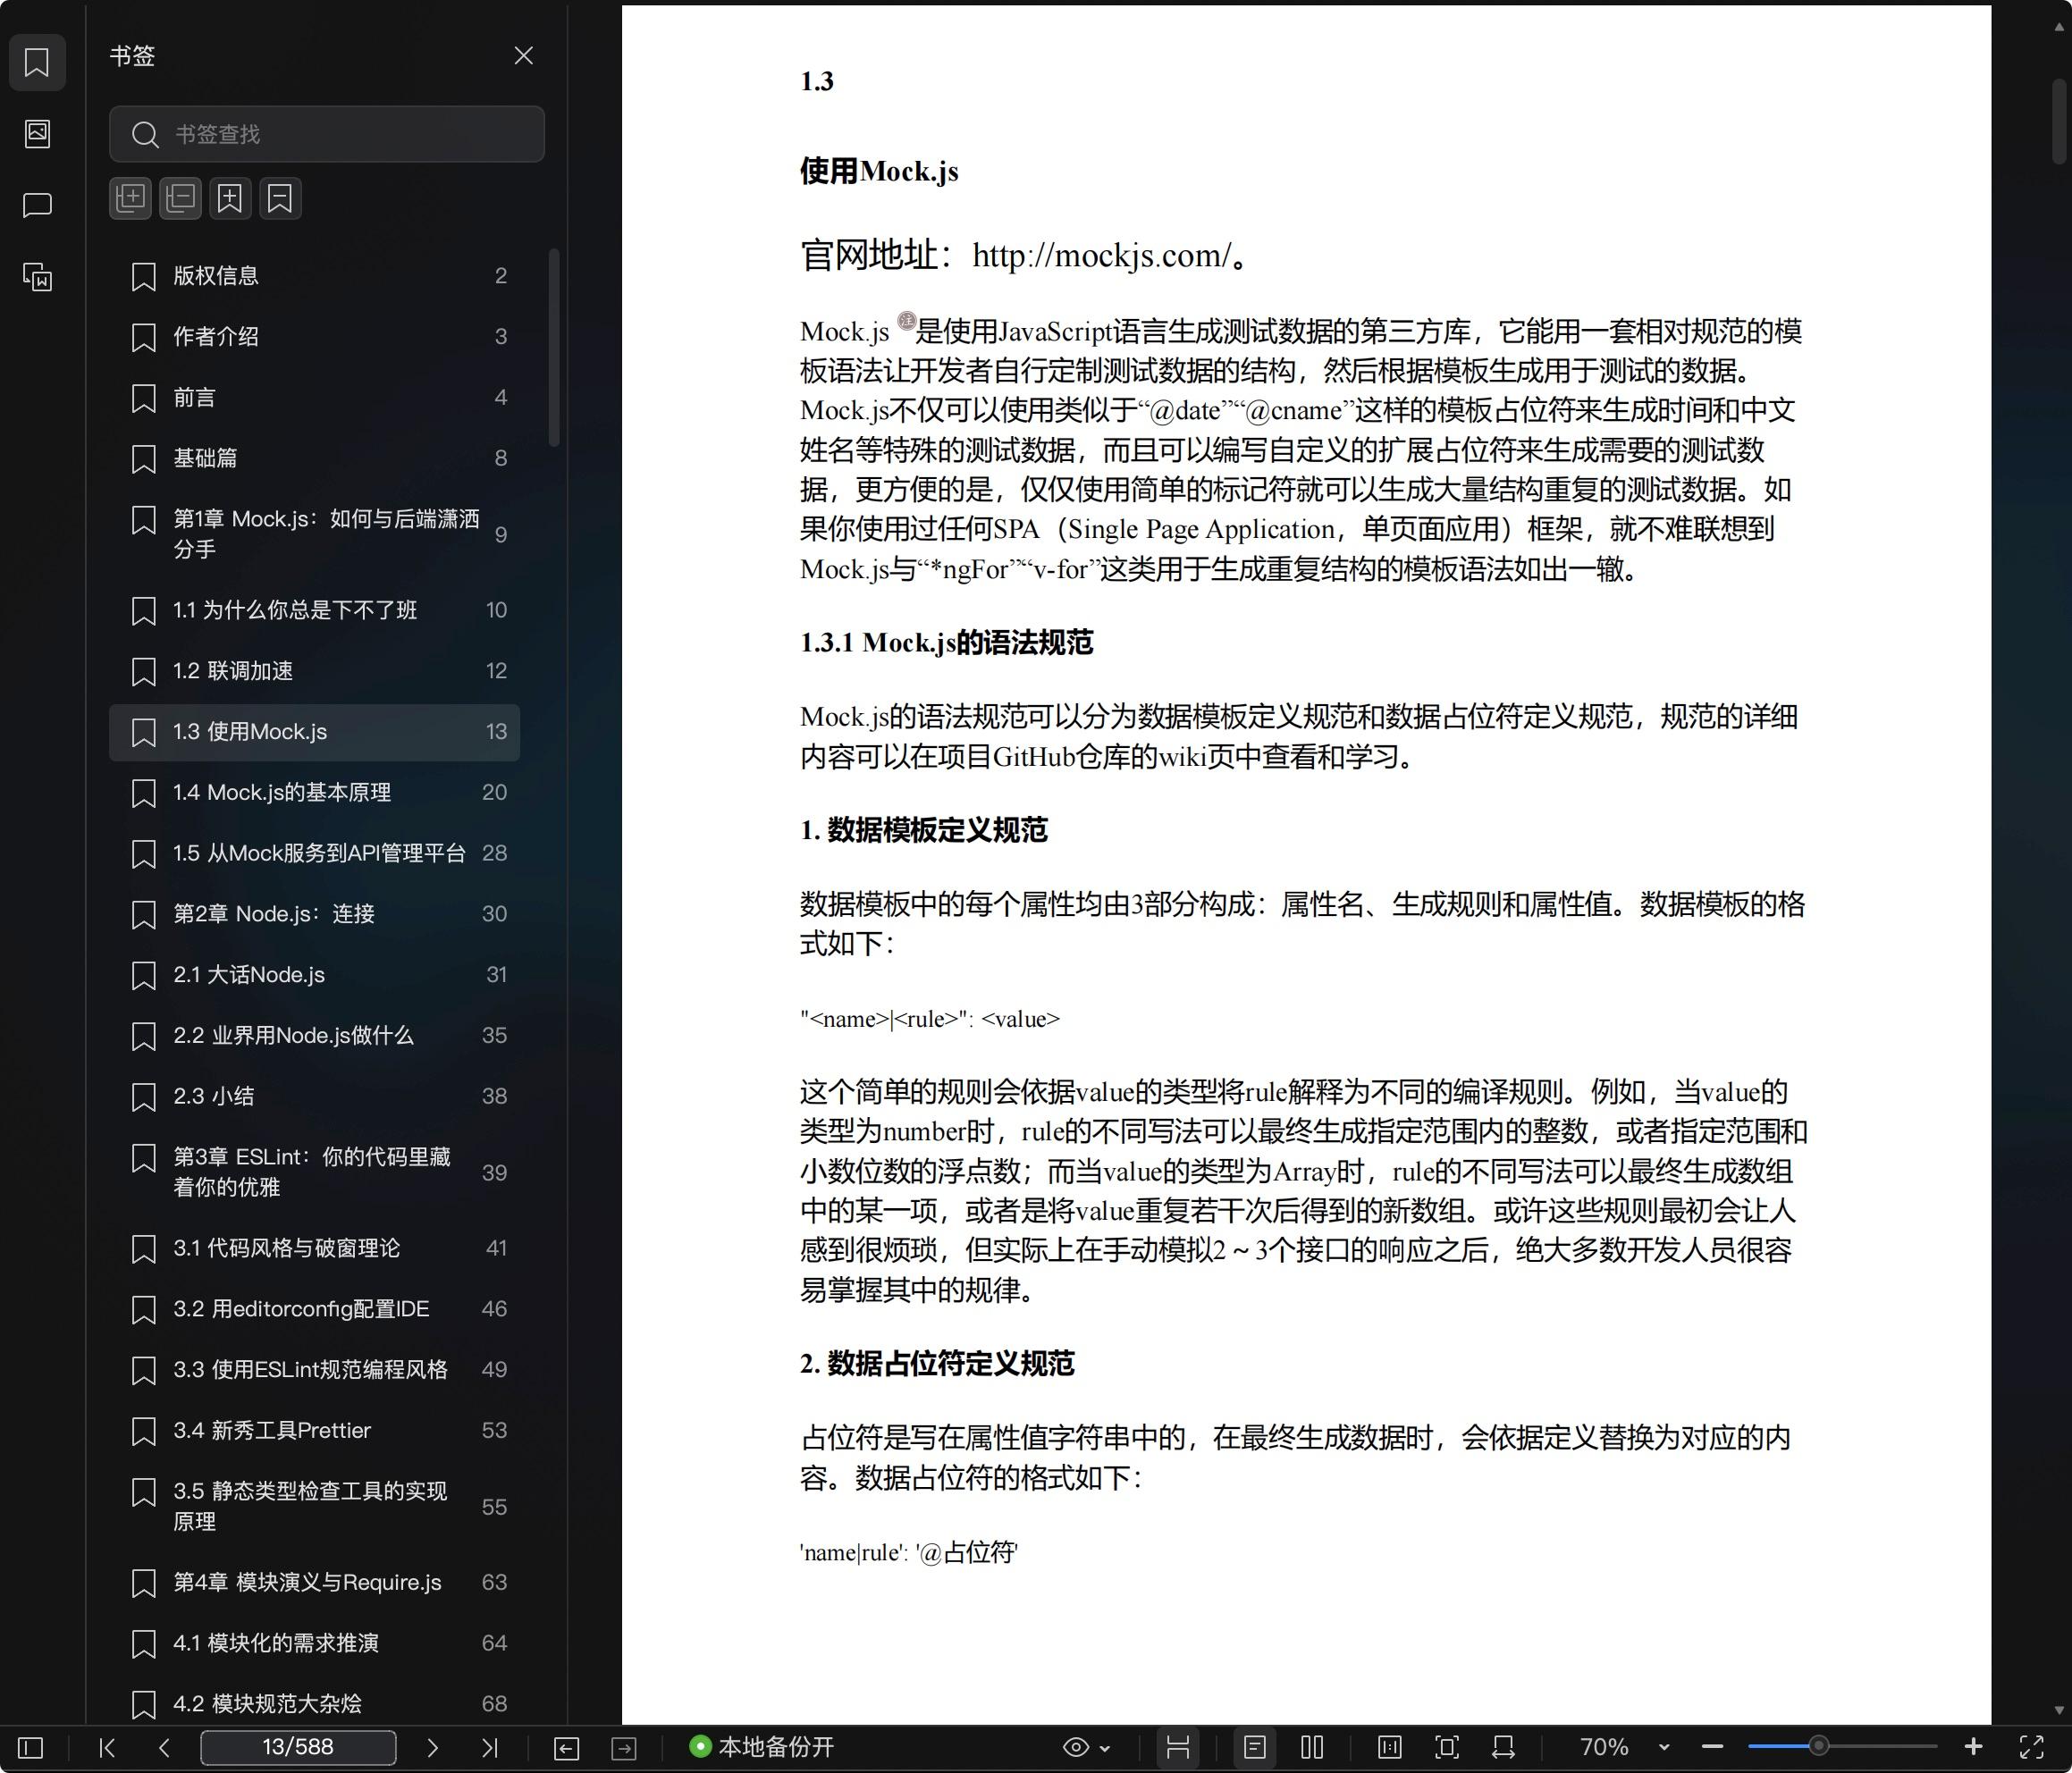Screen dimensions: 2072x1773
Task: Go to next page
Action: 432,1747
